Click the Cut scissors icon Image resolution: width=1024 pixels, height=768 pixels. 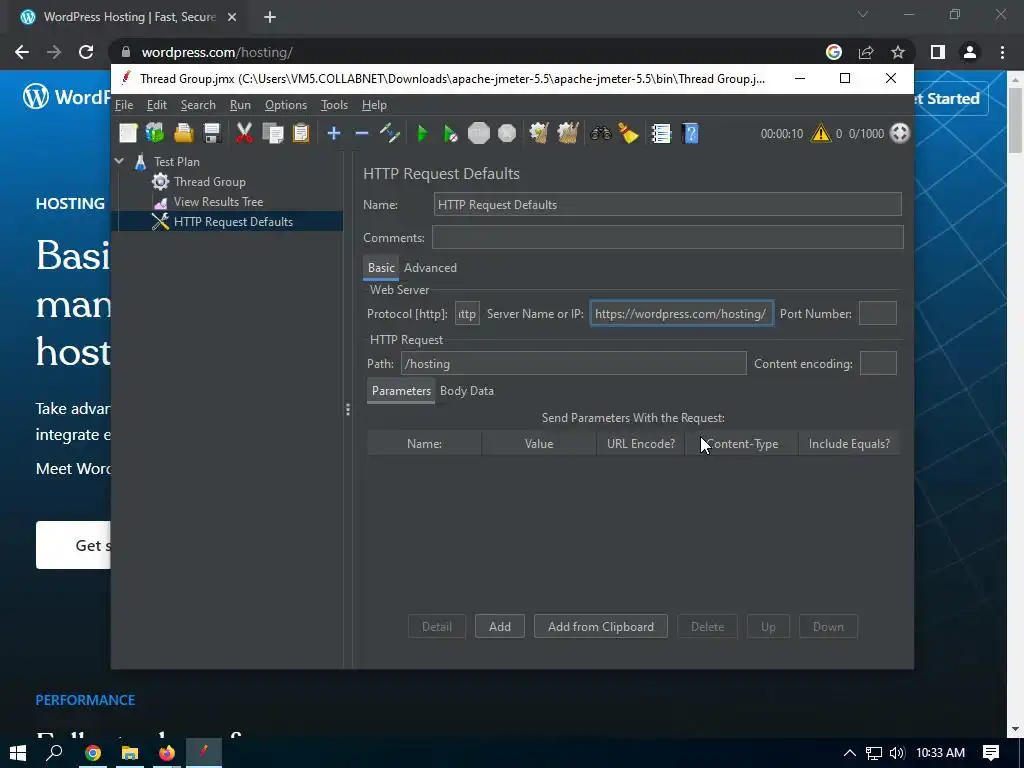pyautogui.click(x=244, y=133)
